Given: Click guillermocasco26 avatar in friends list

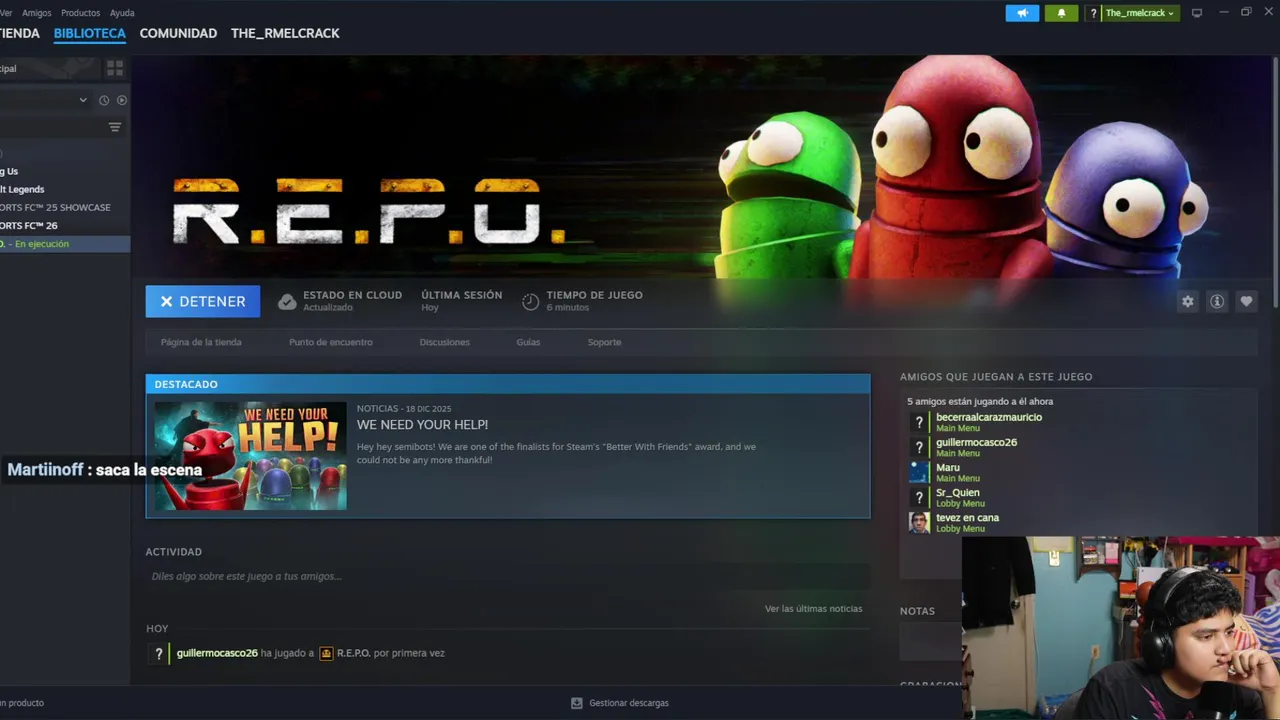Looking at the screenshot, I should coord(919,447).
